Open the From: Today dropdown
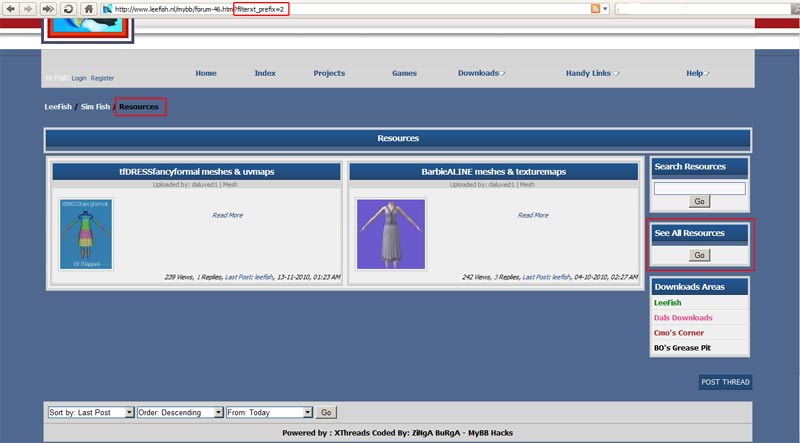The height and width of the screenshot is (443, 800). 270,412
